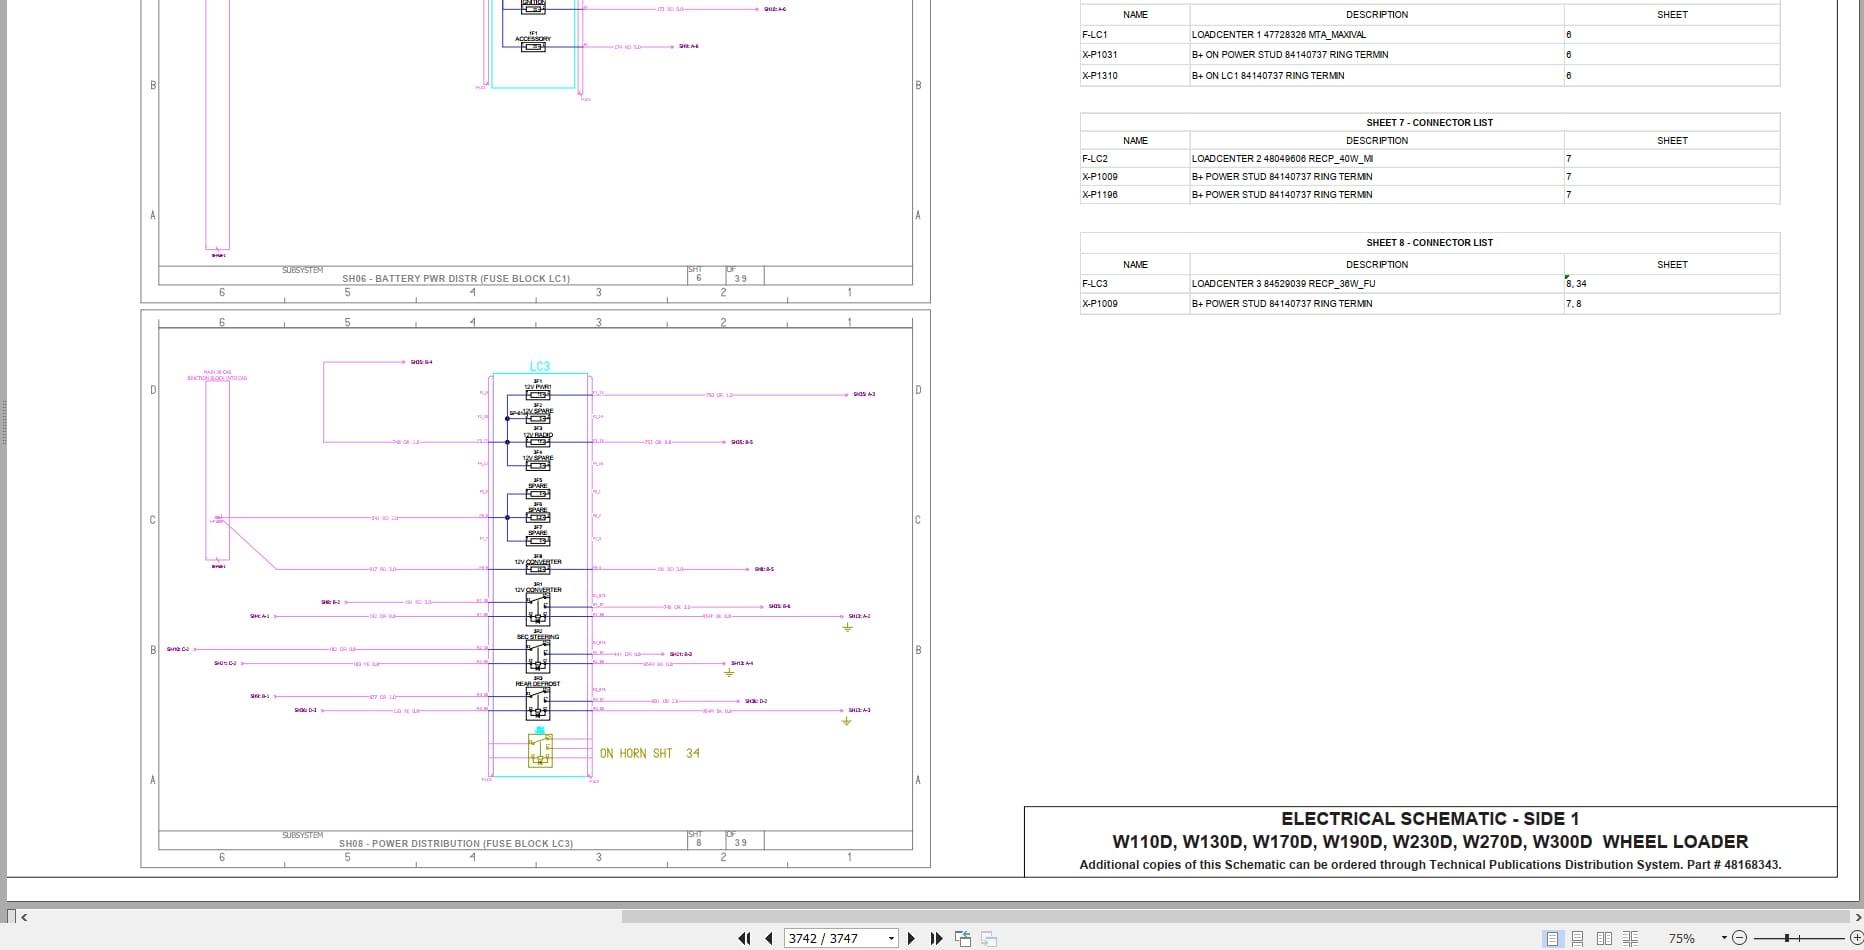1864x950 pixels.
Task: Click the zoom out minus icon
Action: tap(1739, 938)
